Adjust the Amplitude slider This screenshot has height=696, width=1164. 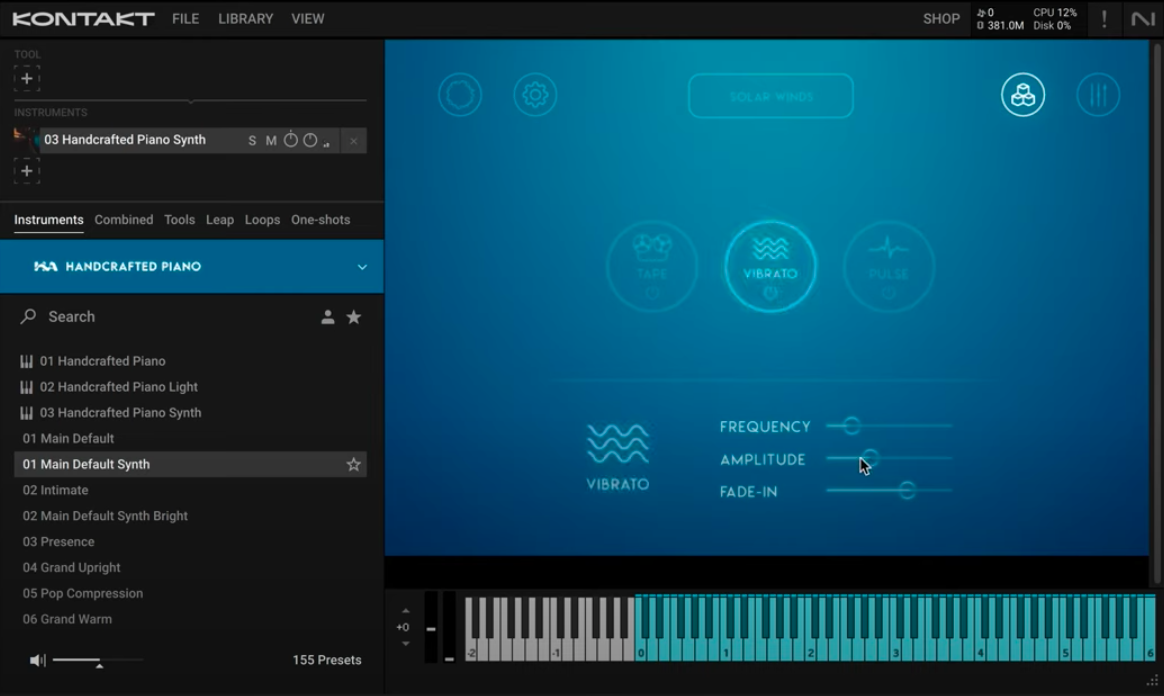889,458
